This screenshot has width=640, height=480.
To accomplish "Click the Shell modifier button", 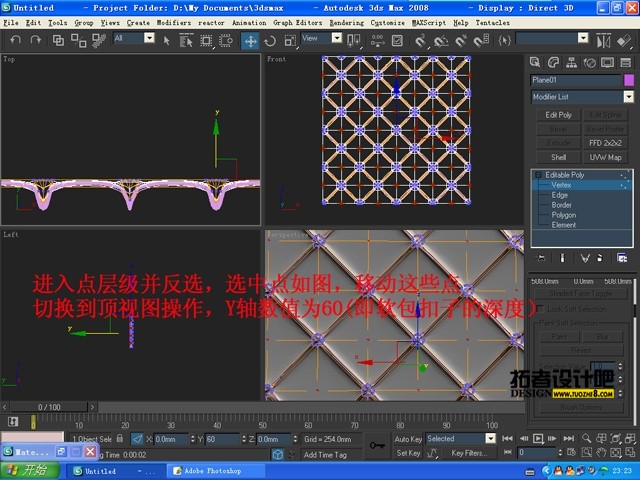I will [558, 157].
